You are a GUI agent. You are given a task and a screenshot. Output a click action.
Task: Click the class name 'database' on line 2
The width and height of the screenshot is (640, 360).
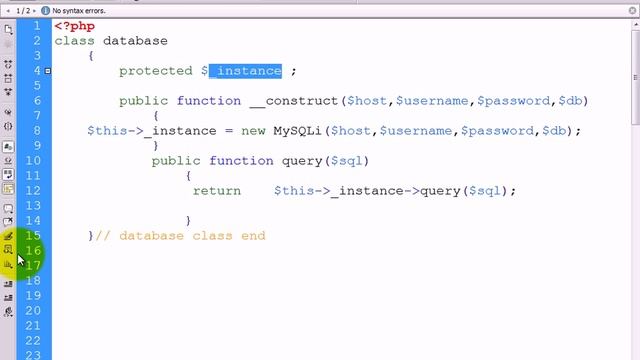[135, 41]
